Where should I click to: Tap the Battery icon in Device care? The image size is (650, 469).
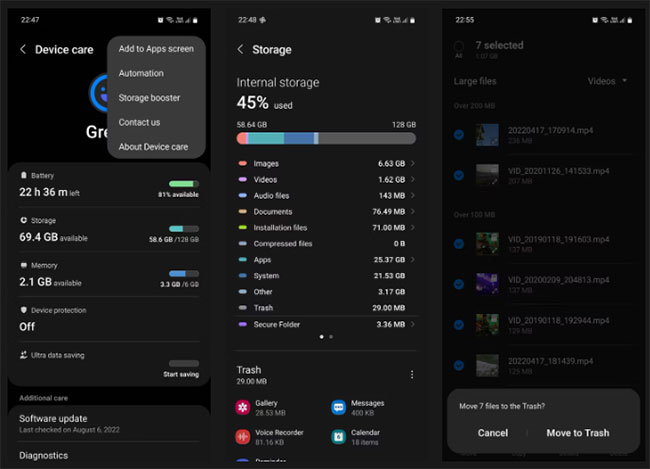point(24,175)
